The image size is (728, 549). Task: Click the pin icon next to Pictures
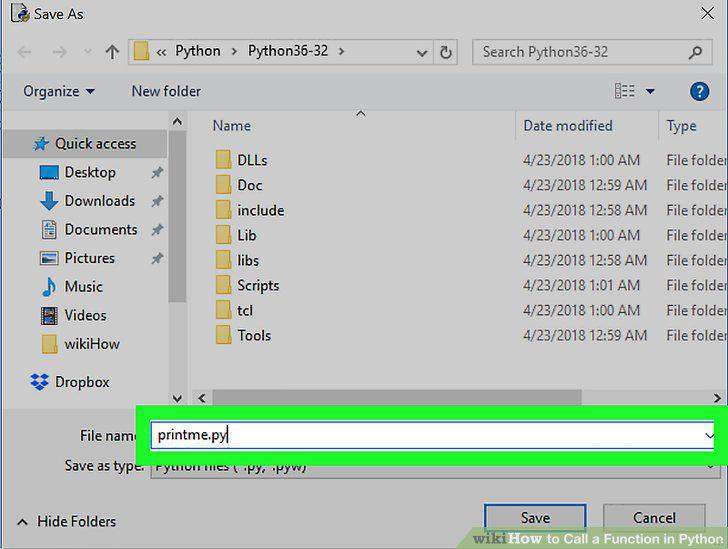pyautogui.click(x=157, y=258)
